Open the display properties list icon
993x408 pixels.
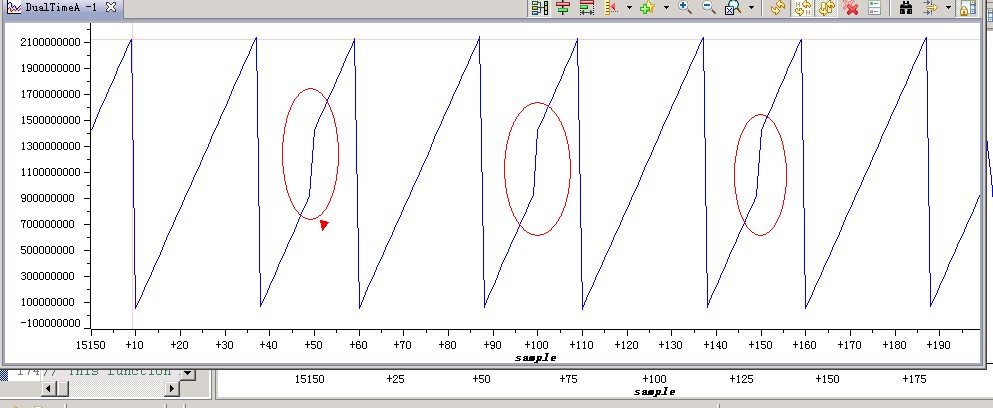[x=875, y=8]
